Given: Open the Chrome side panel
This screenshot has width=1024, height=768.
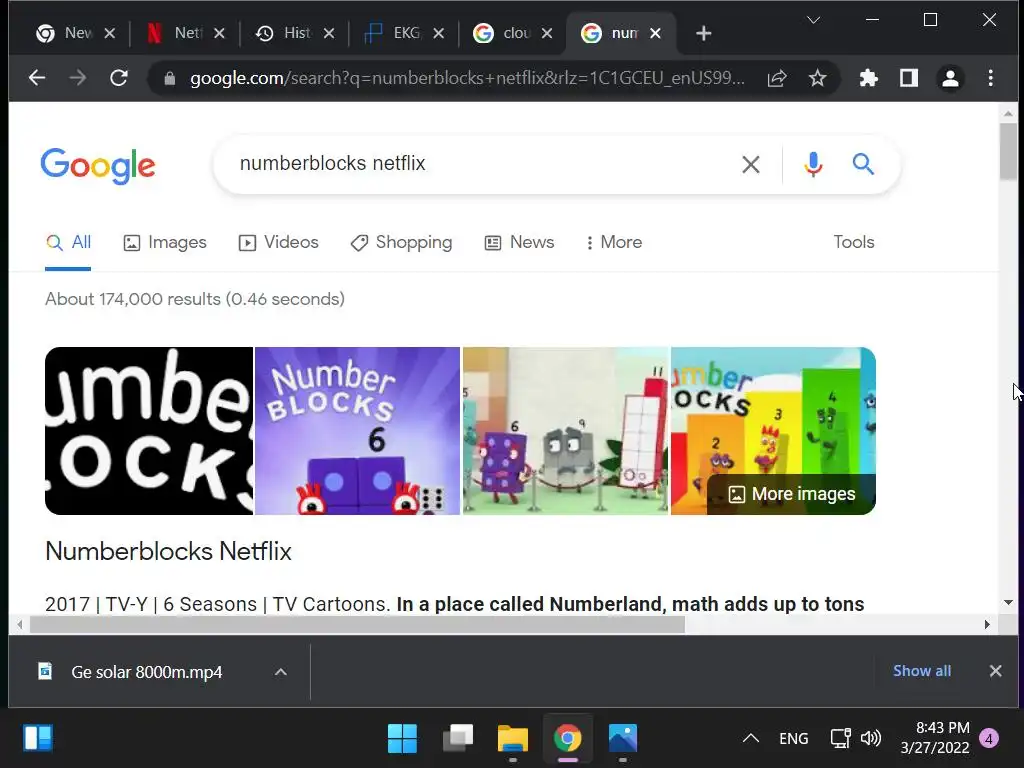Looking at the screenshot, I should coord(908,78).
